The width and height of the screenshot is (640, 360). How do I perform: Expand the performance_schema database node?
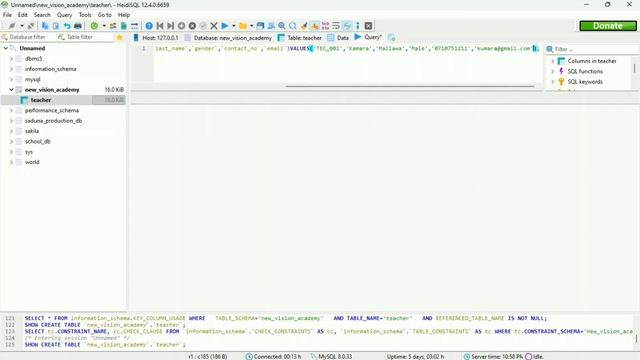tap(11, 110)
